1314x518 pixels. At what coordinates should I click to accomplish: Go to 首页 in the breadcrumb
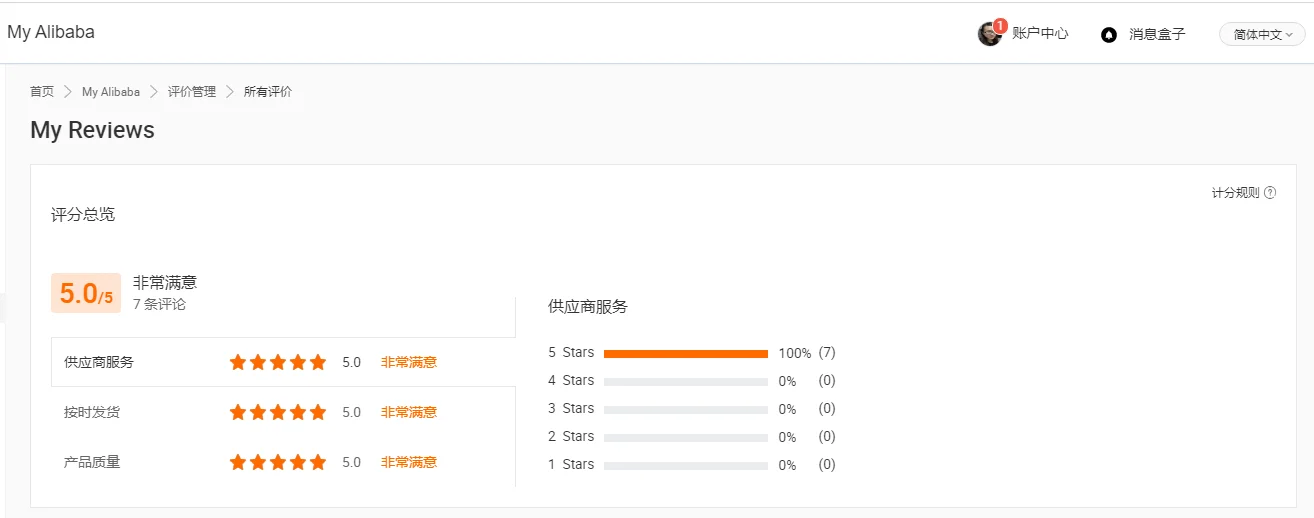(42, 91)
